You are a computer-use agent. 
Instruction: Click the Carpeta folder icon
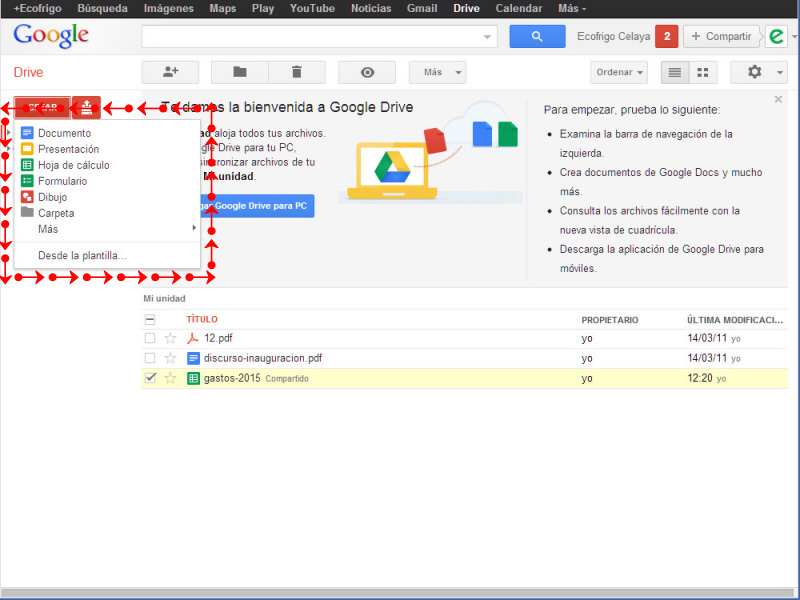coord(27,212)
